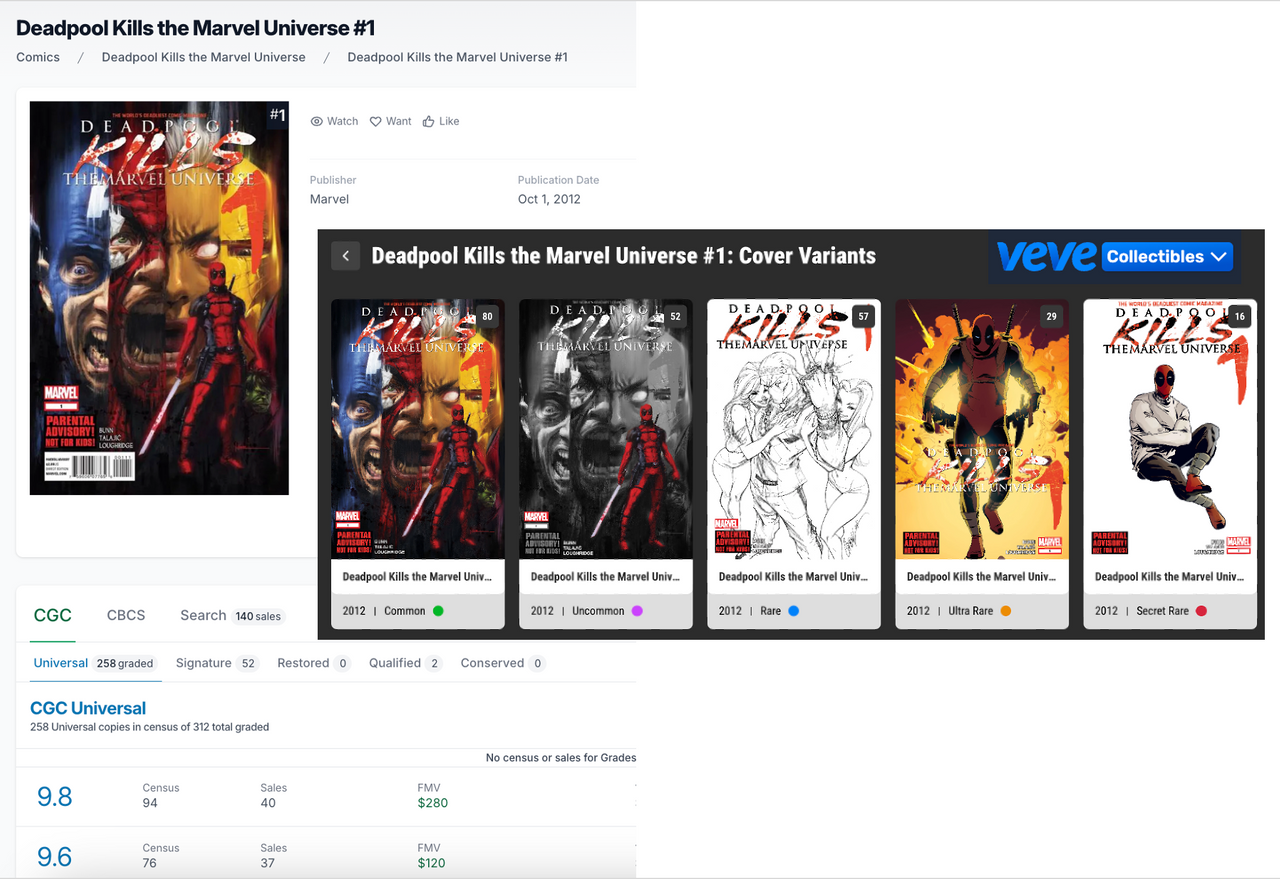Click the 2012 | Rare card label
Screen dimensions: 1280x879
click(750, 611)
